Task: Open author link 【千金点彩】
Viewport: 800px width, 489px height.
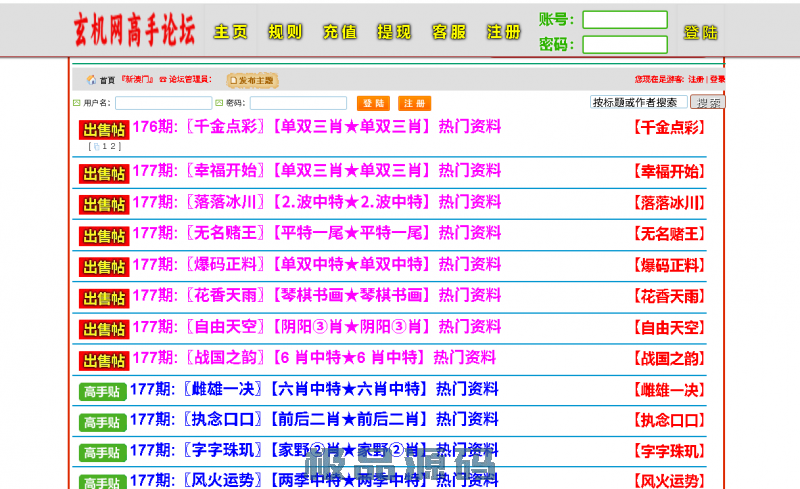Action: coord(669,128)
